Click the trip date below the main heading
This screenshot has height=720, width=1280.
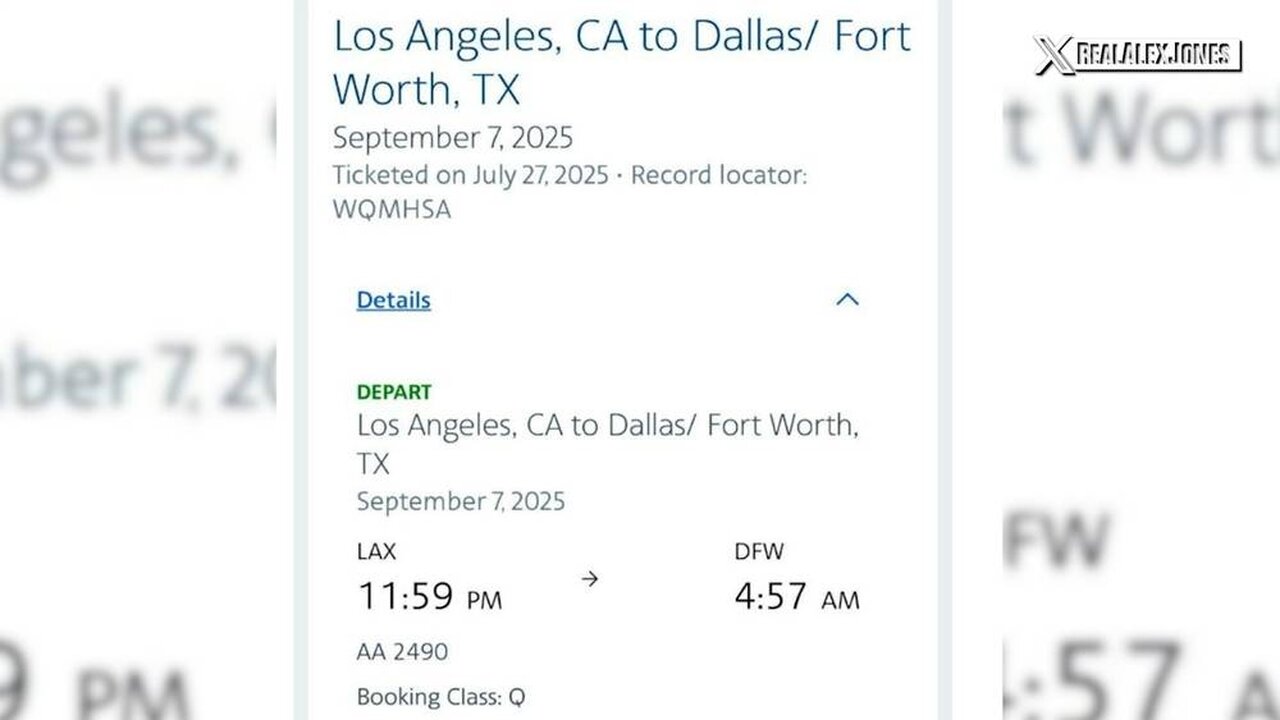(452, 138)
